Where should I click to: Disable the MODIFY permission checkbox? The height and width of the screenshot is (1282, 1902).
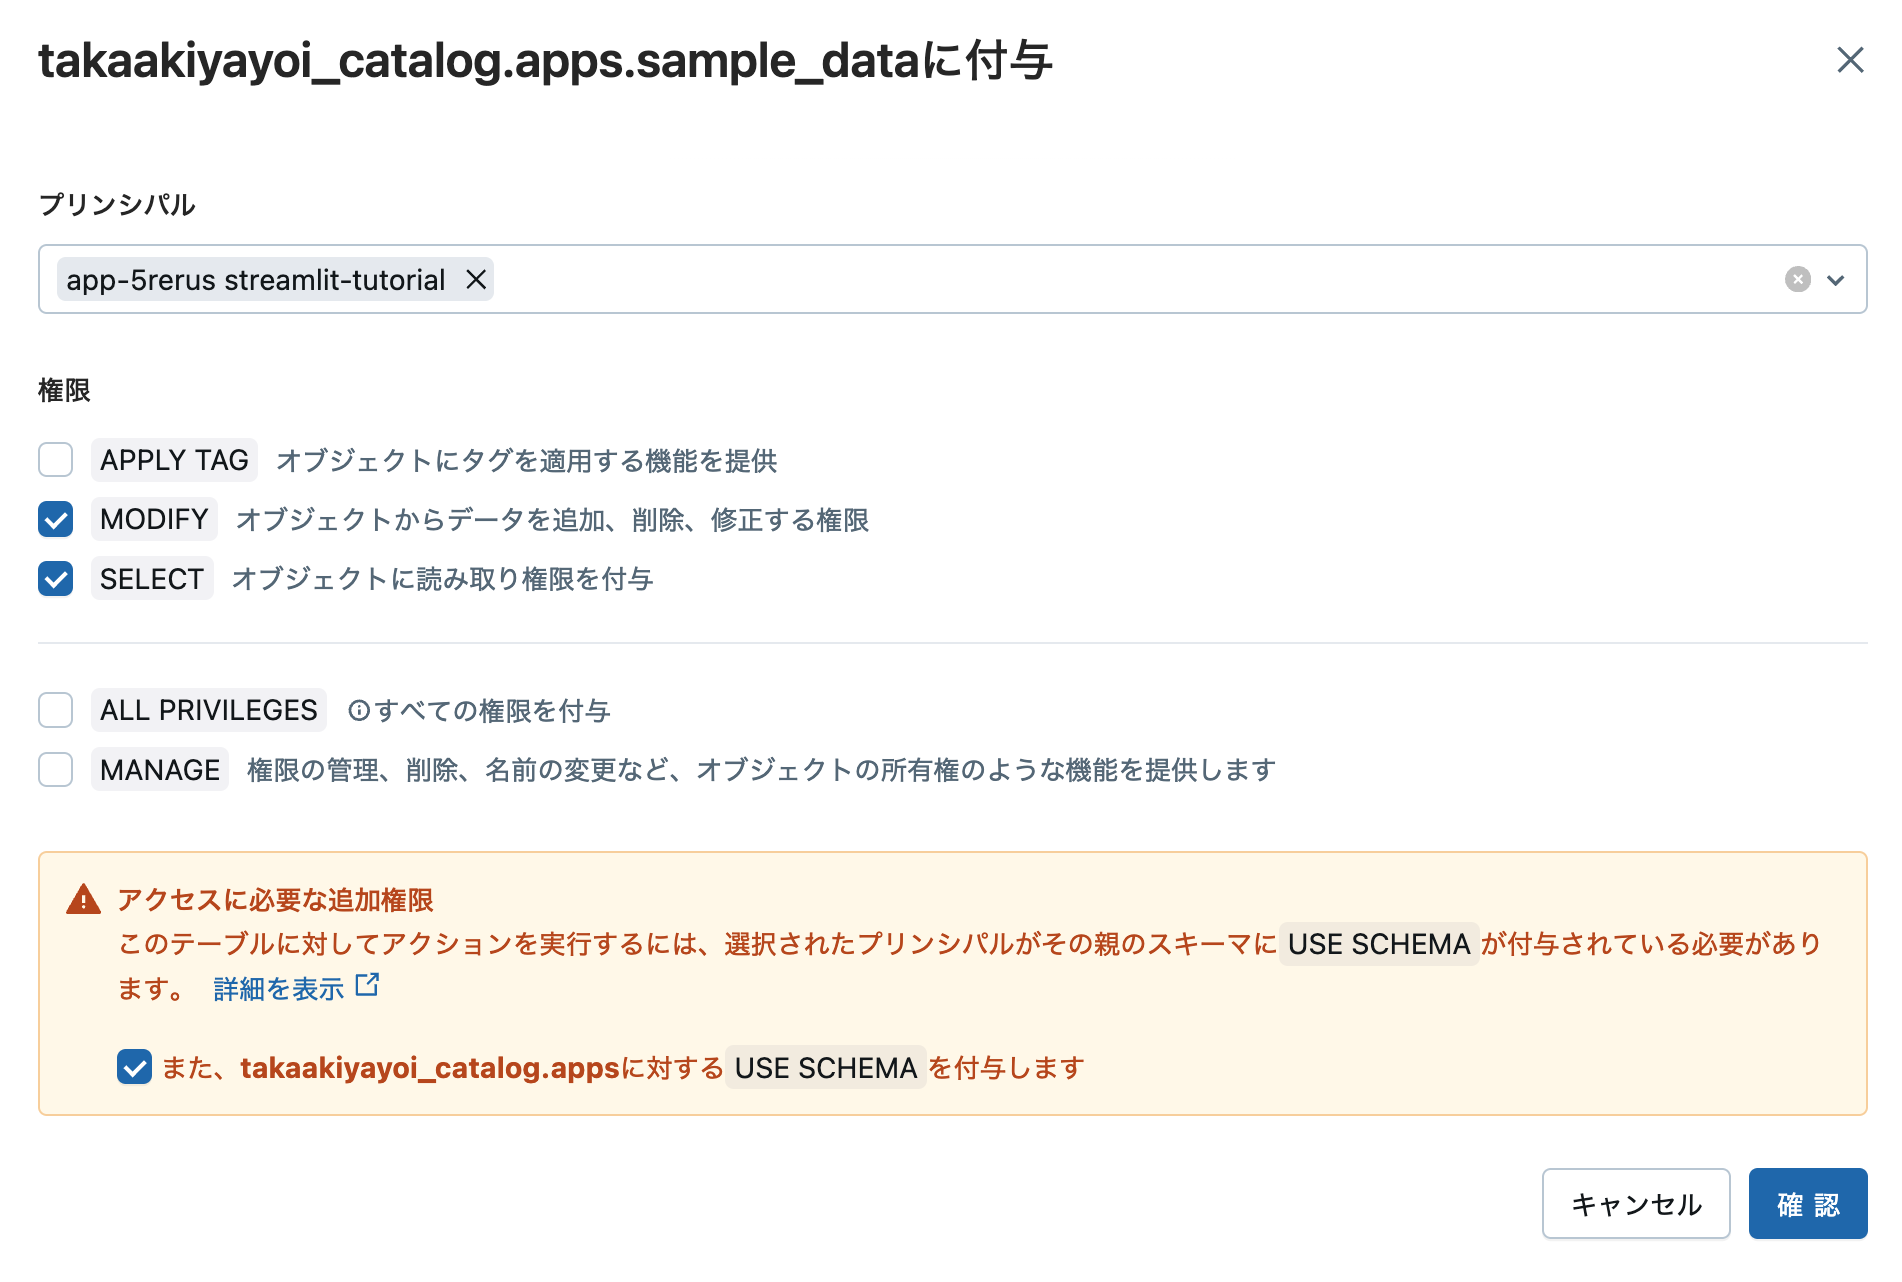[x=55, y=519]
